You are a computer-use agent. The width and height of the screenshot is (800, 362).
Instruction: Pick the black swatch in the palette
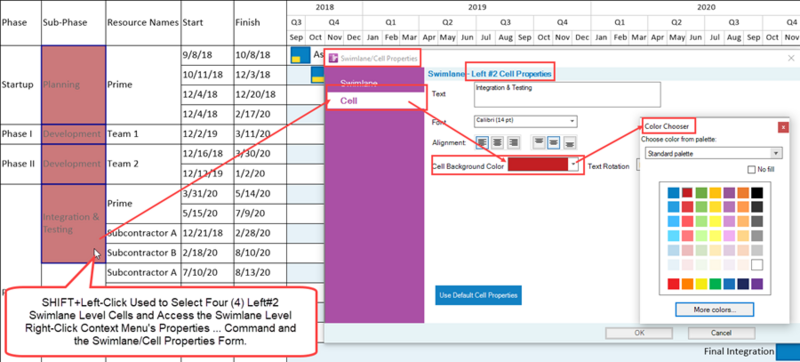tap(757, 193)
